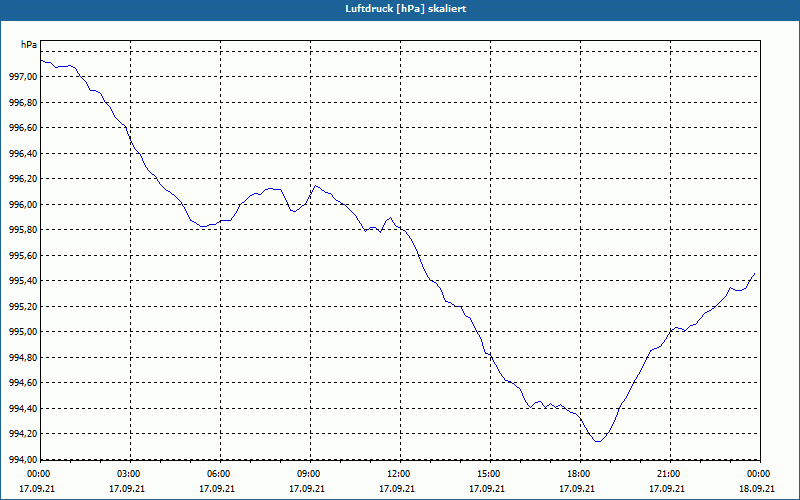Click the 995,80 axis label
This screenshot has width=800, height=500.
tap(23, 230)
